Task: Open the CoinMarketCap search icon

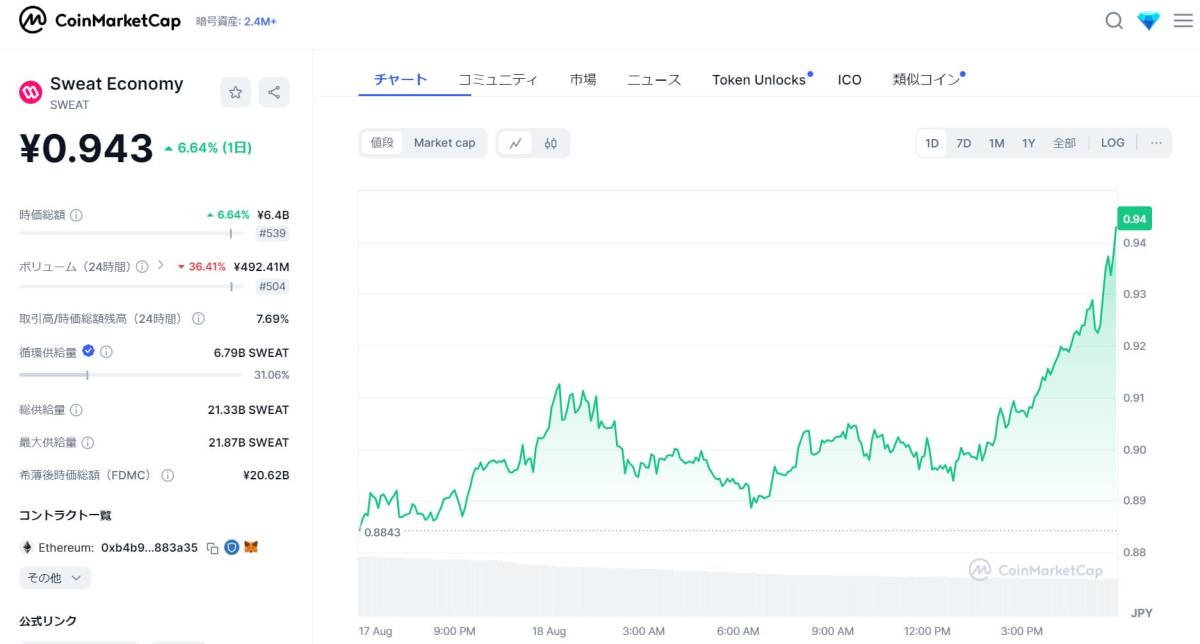Action: 1114,20
